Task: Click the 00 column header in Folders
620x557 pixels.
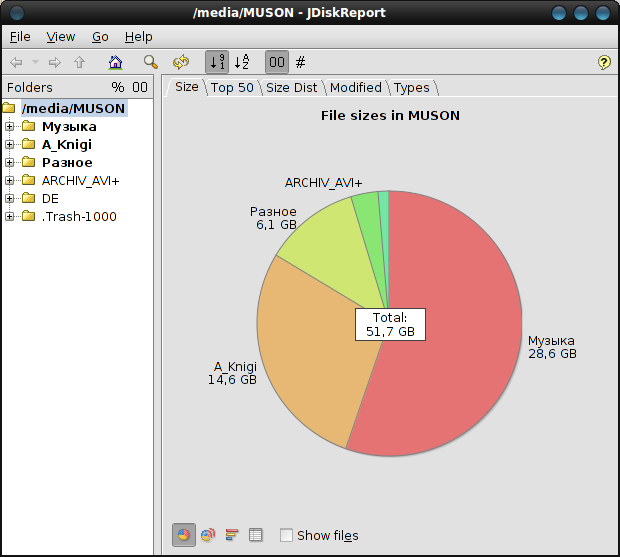Action: pyautogui.click(x=140, y=87)
